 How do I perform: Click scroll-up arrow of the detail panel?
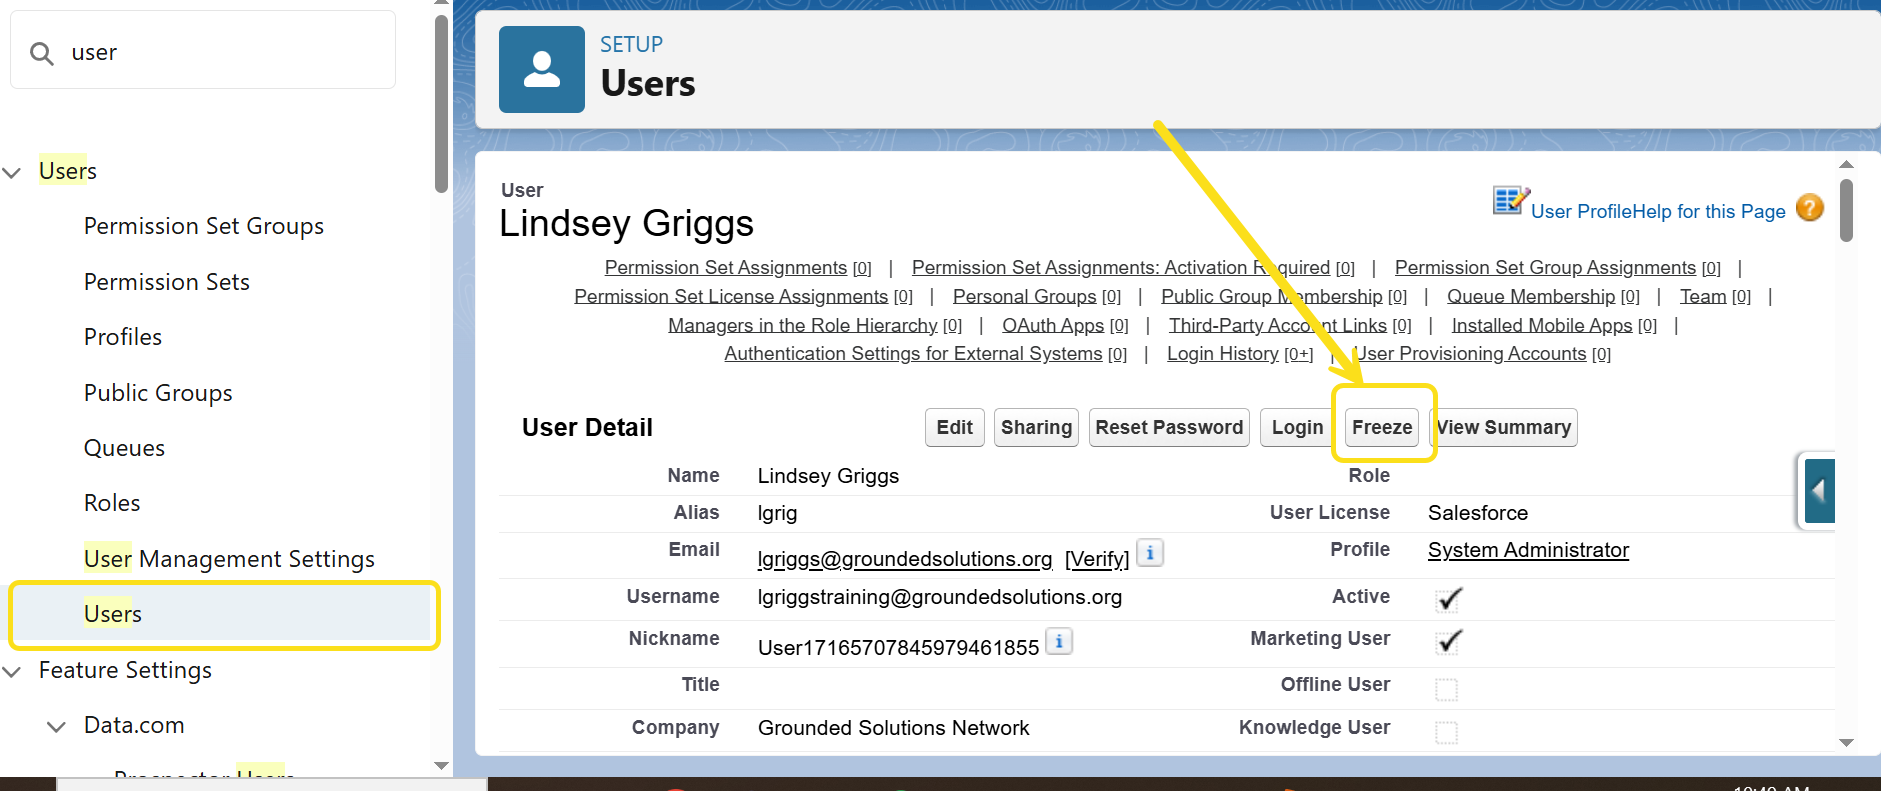coord(1846,164)
